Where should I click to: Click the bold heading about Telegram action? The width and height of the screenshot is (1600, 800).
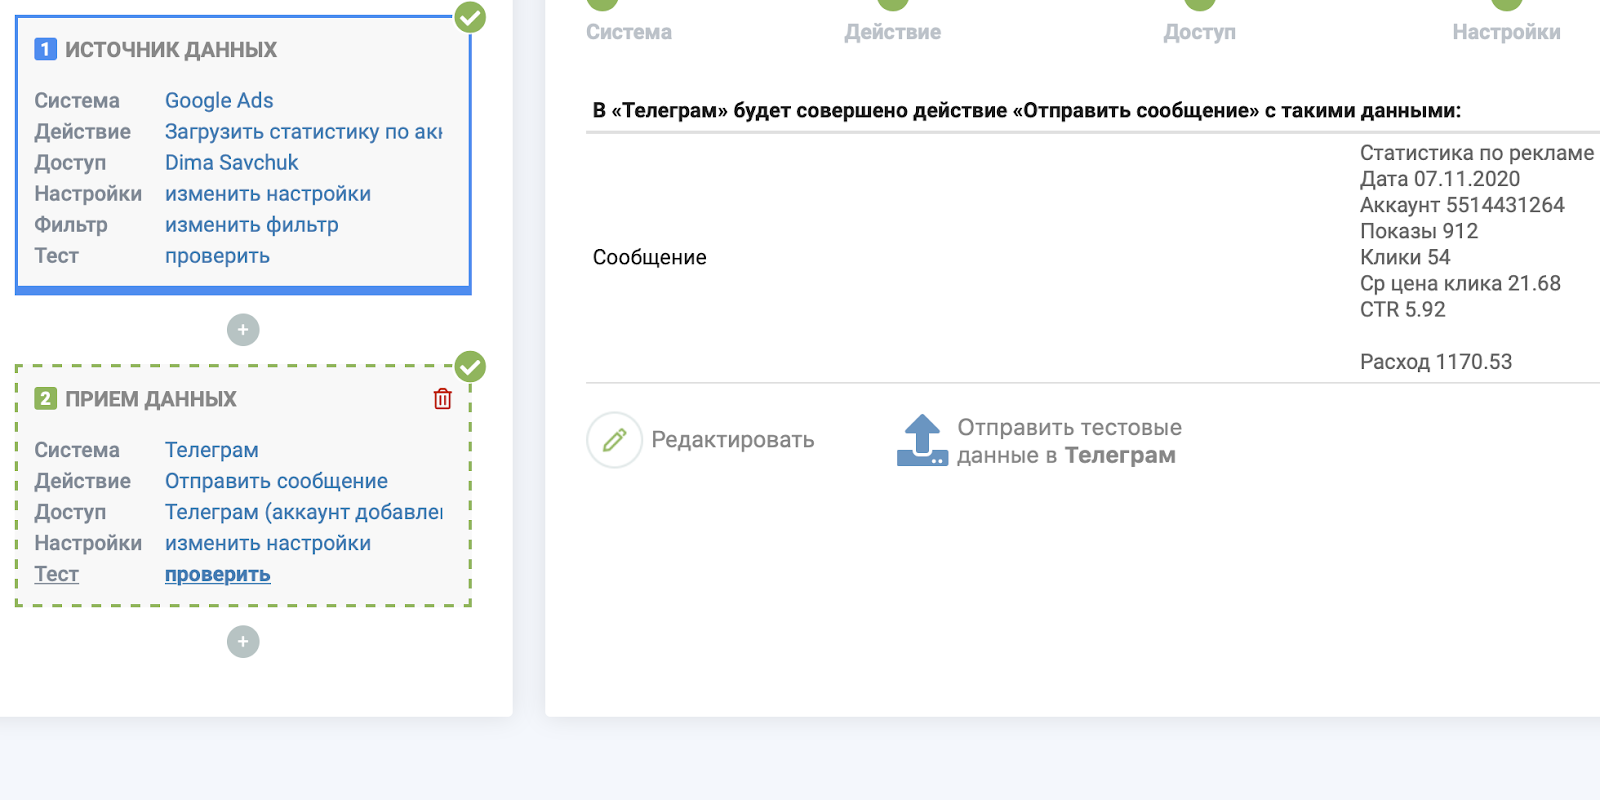pyautogui.click(x=1027, y=110)
